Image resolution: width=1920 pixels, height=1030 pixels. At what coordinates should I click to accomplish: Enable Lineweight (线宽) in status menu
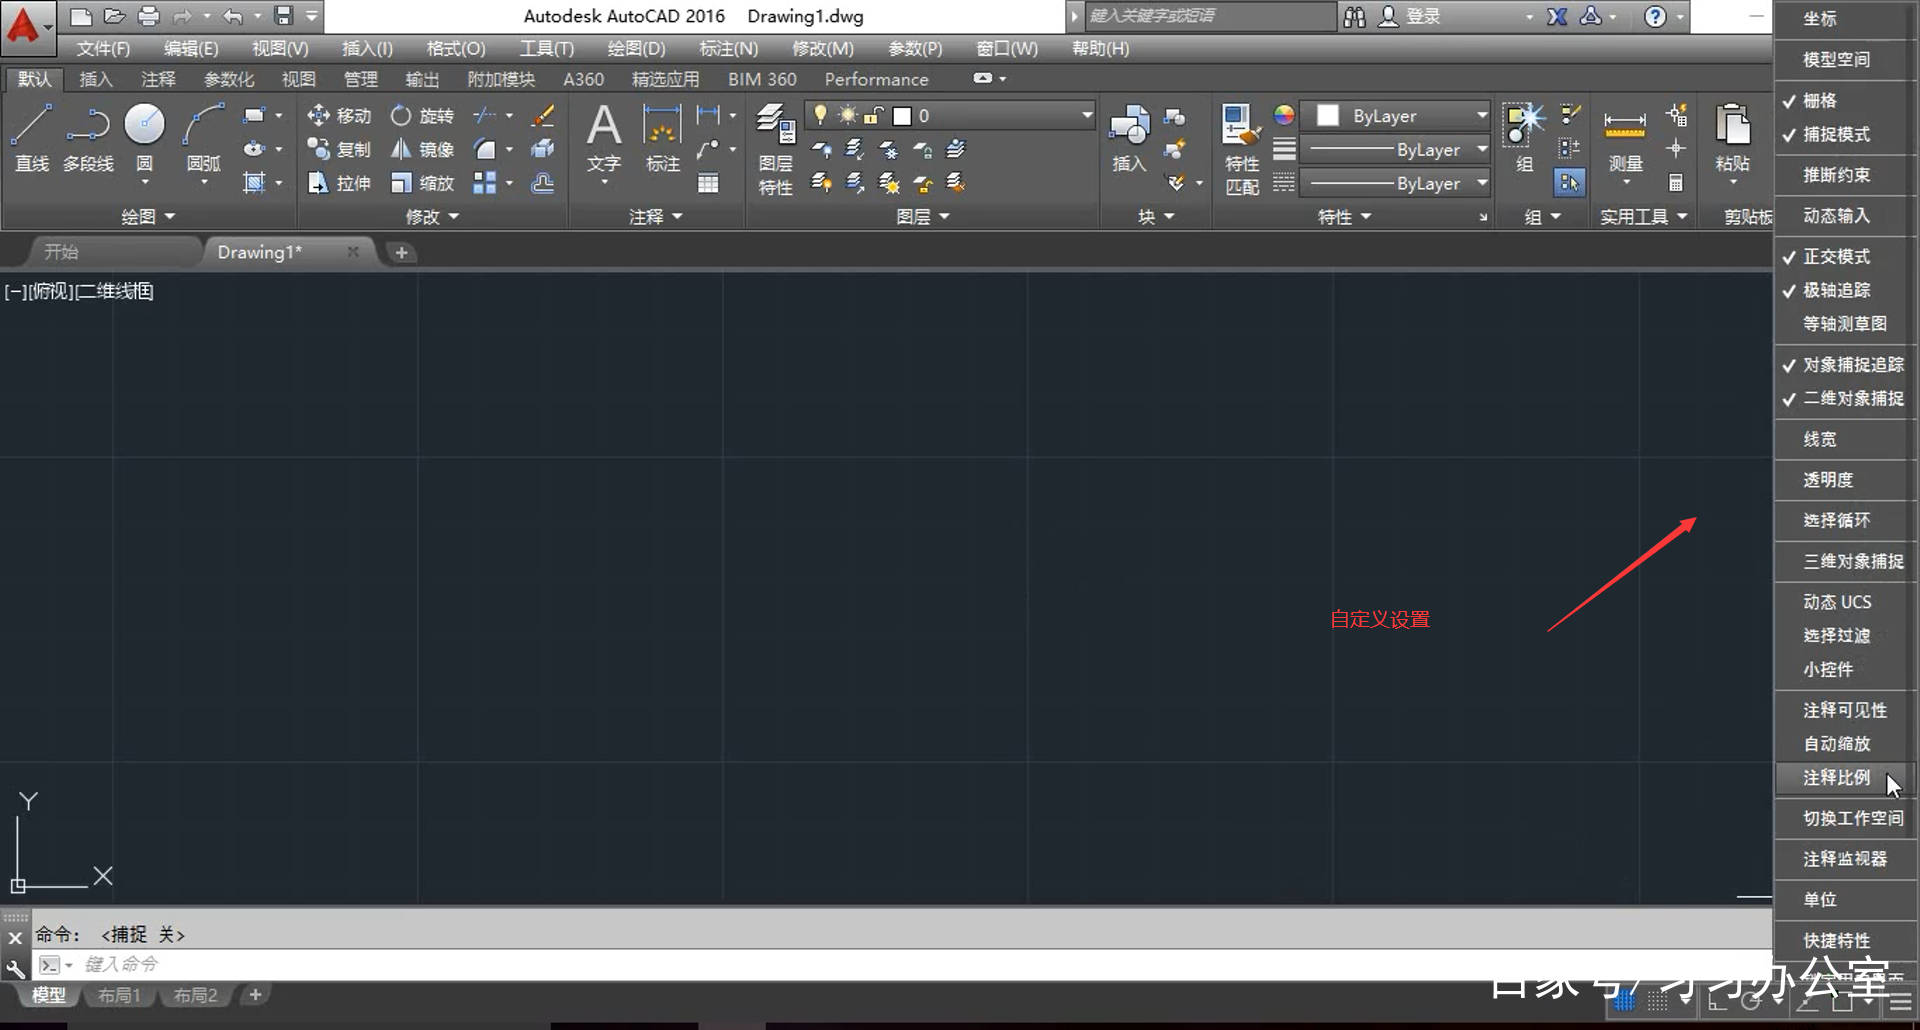point(1820,440)
